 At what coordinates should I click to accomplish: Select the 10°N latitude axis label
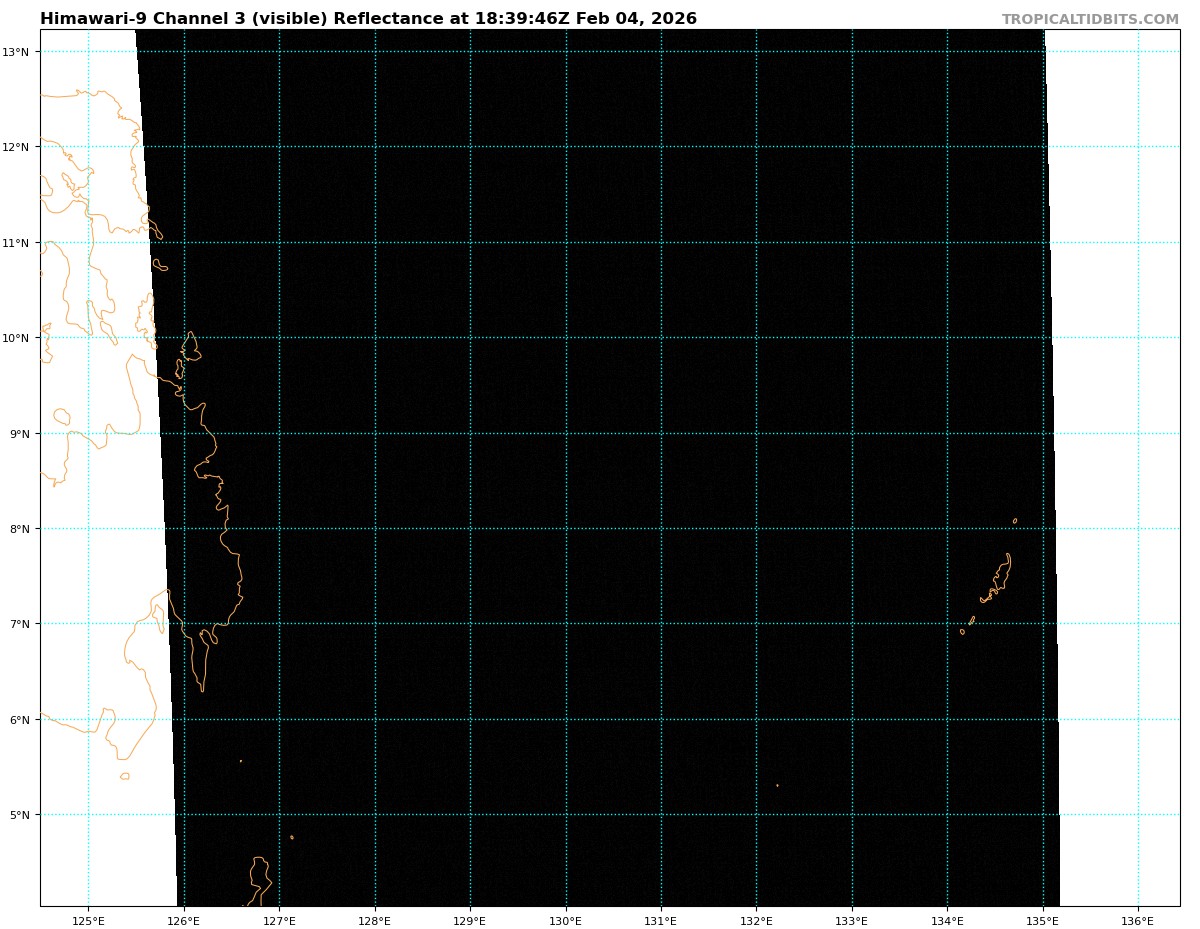tap(19, 338)
